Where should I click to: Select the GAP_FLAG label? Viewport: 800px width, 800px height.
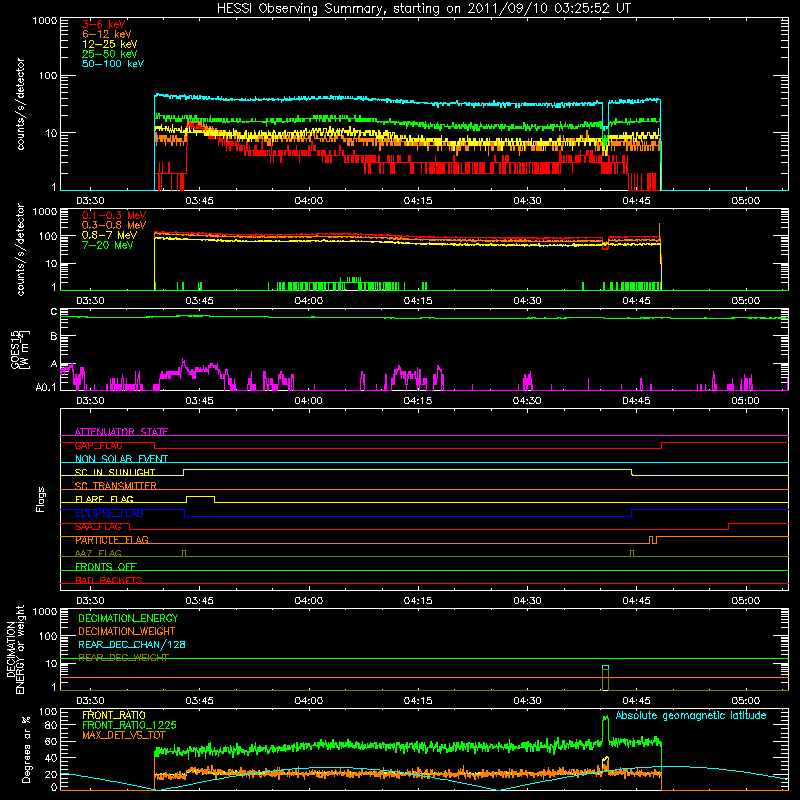tap(98, 445)
